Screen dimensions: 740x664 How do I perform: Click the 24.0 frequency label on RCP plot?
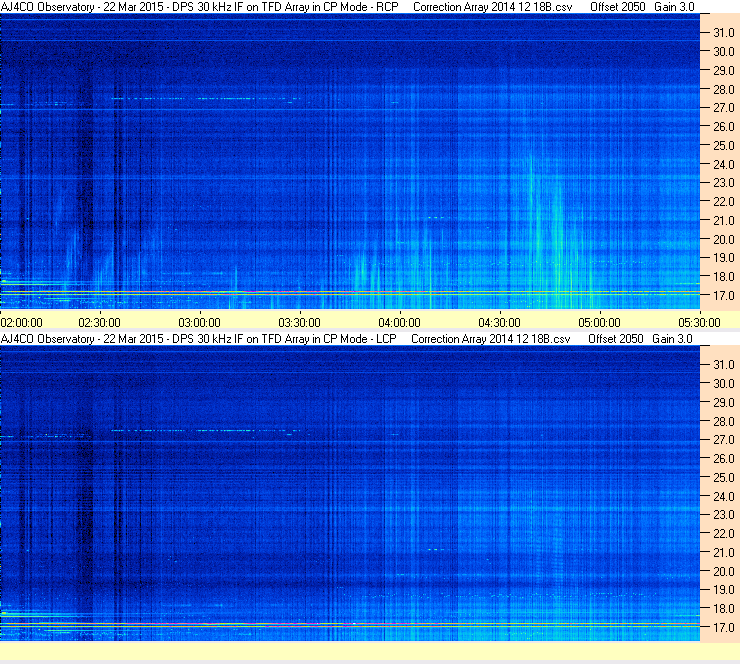click(x=723, y=165)
